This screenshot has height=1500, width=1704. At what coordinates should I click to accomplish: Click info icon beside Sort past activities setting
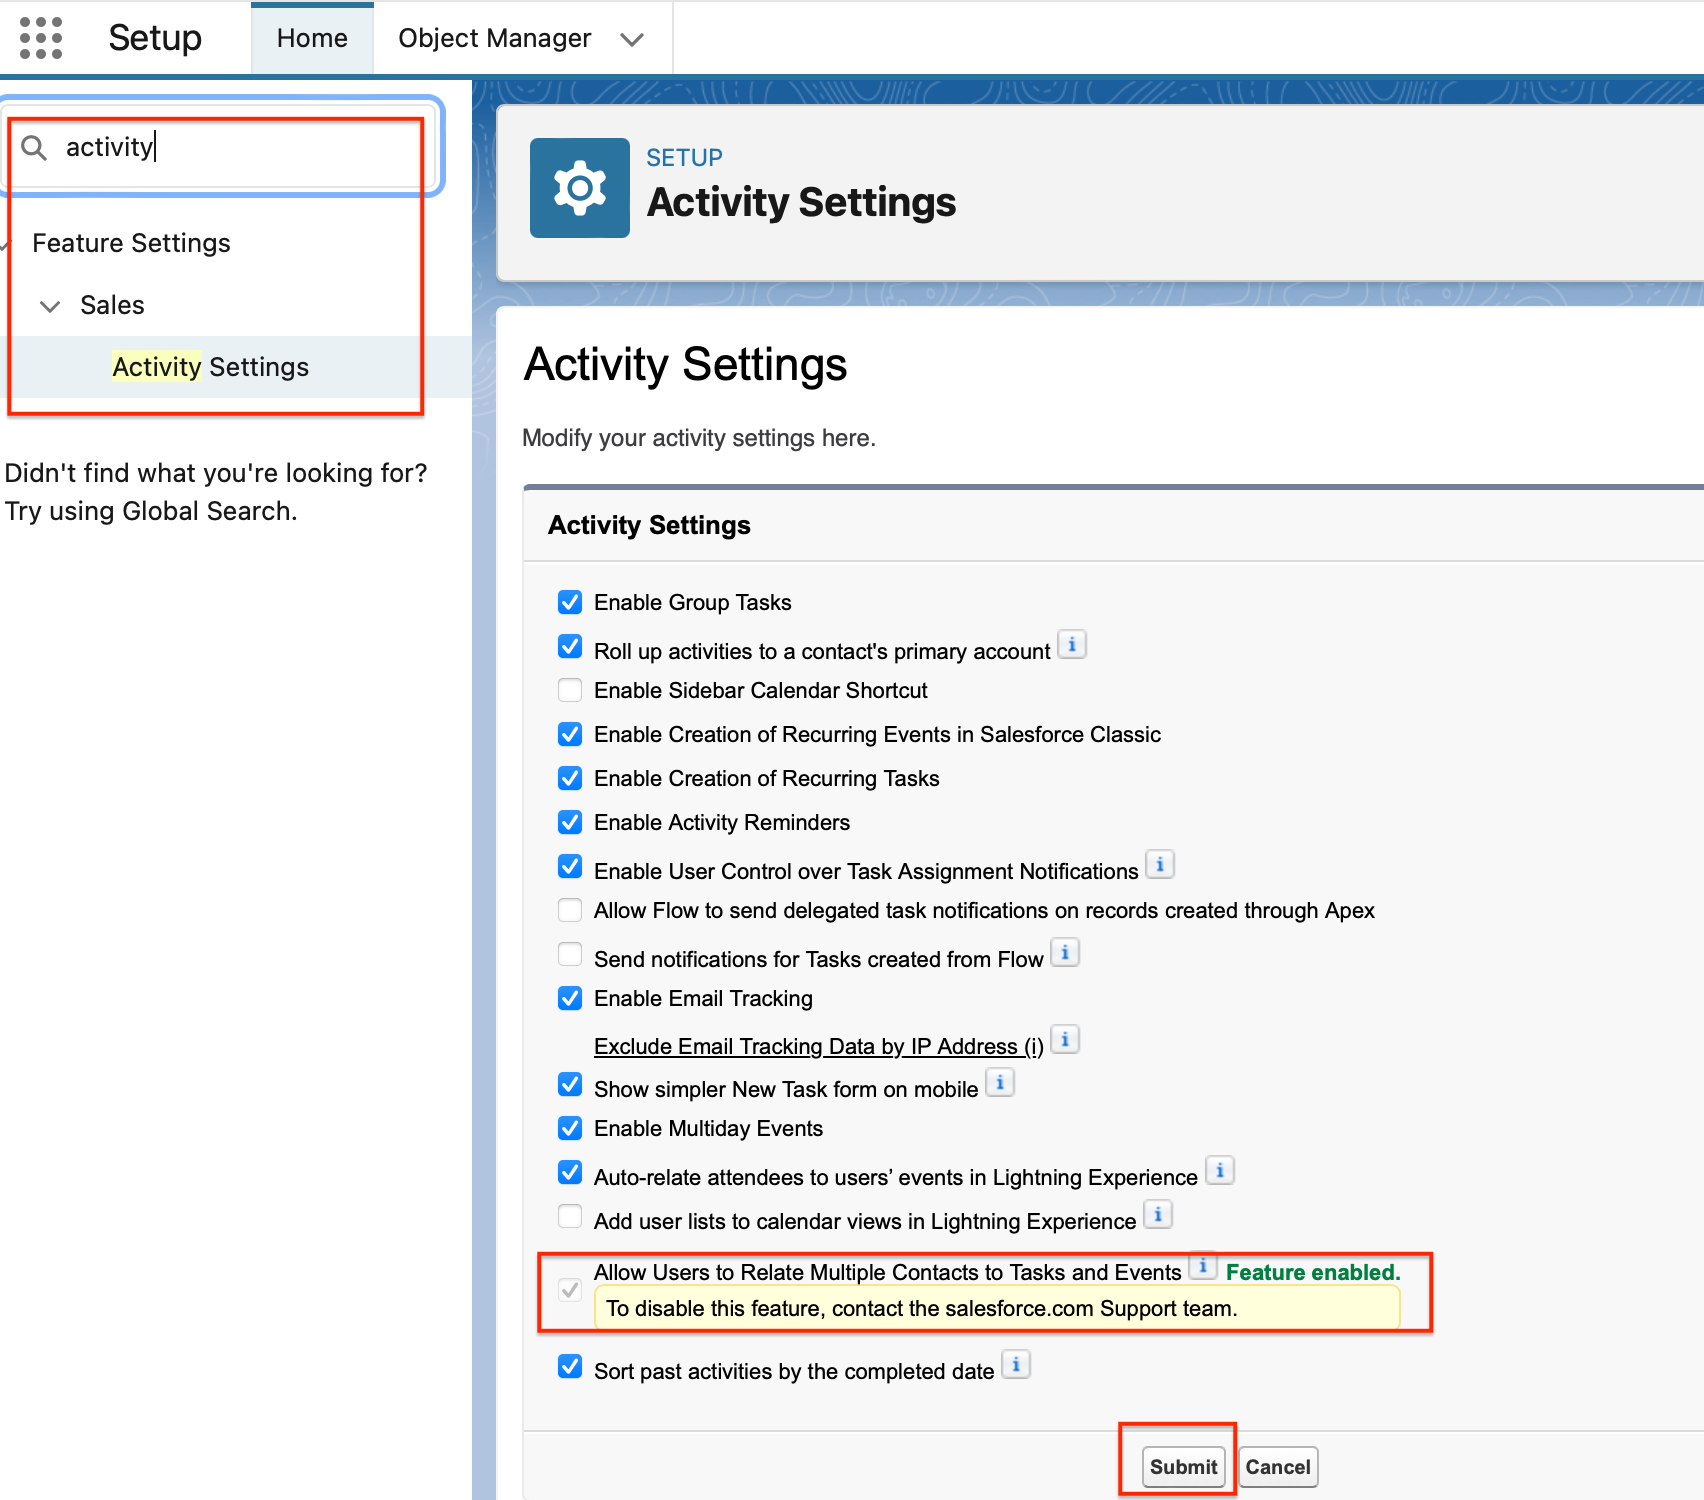coord(1016,1364)
